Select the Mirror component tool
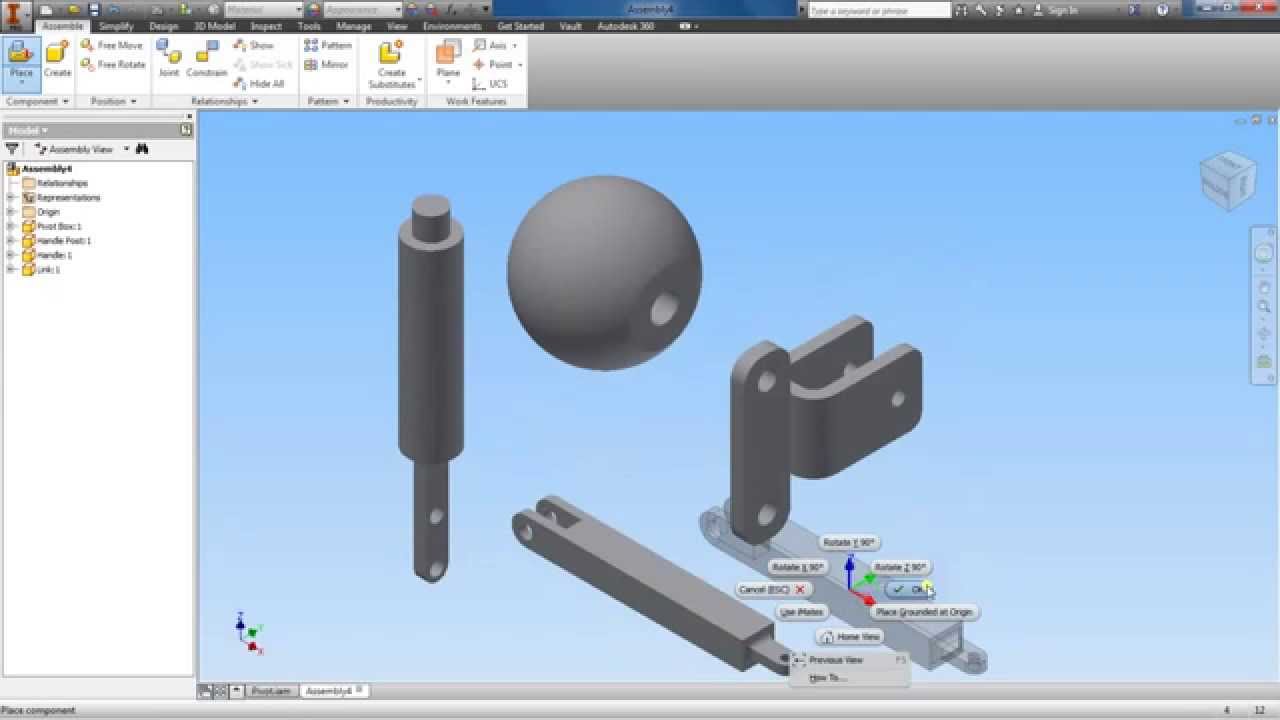 pos(326,64)
